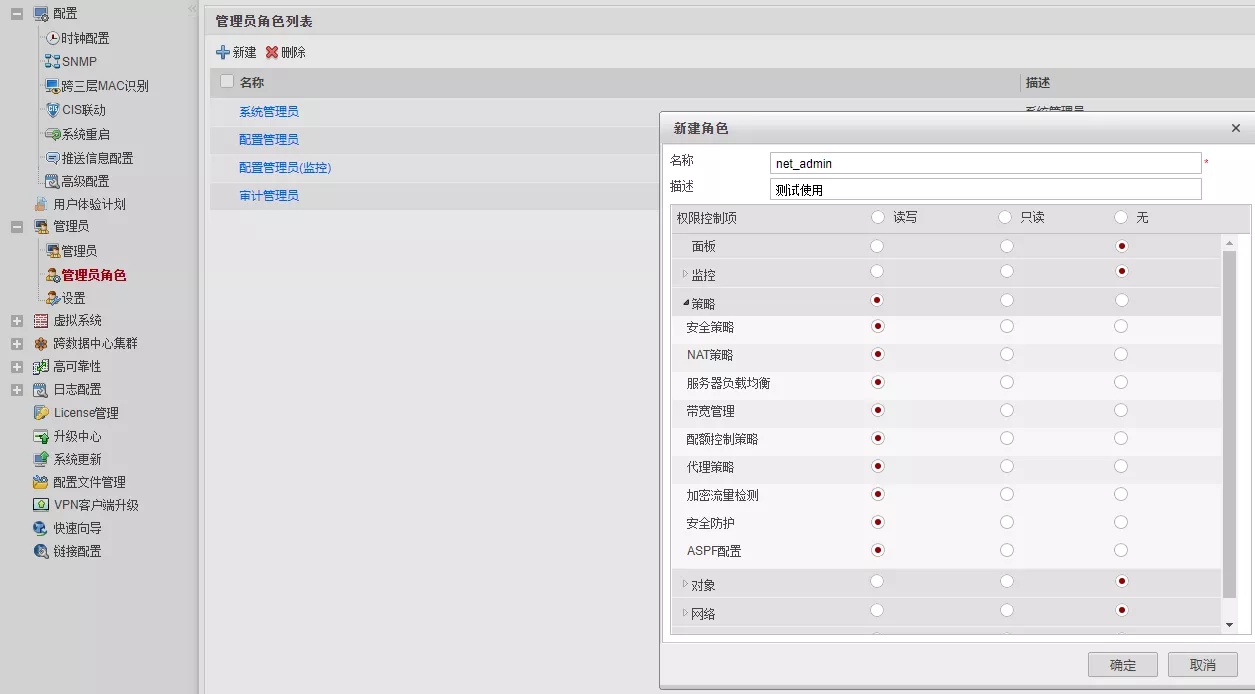Click the License管理 icon

41,413
